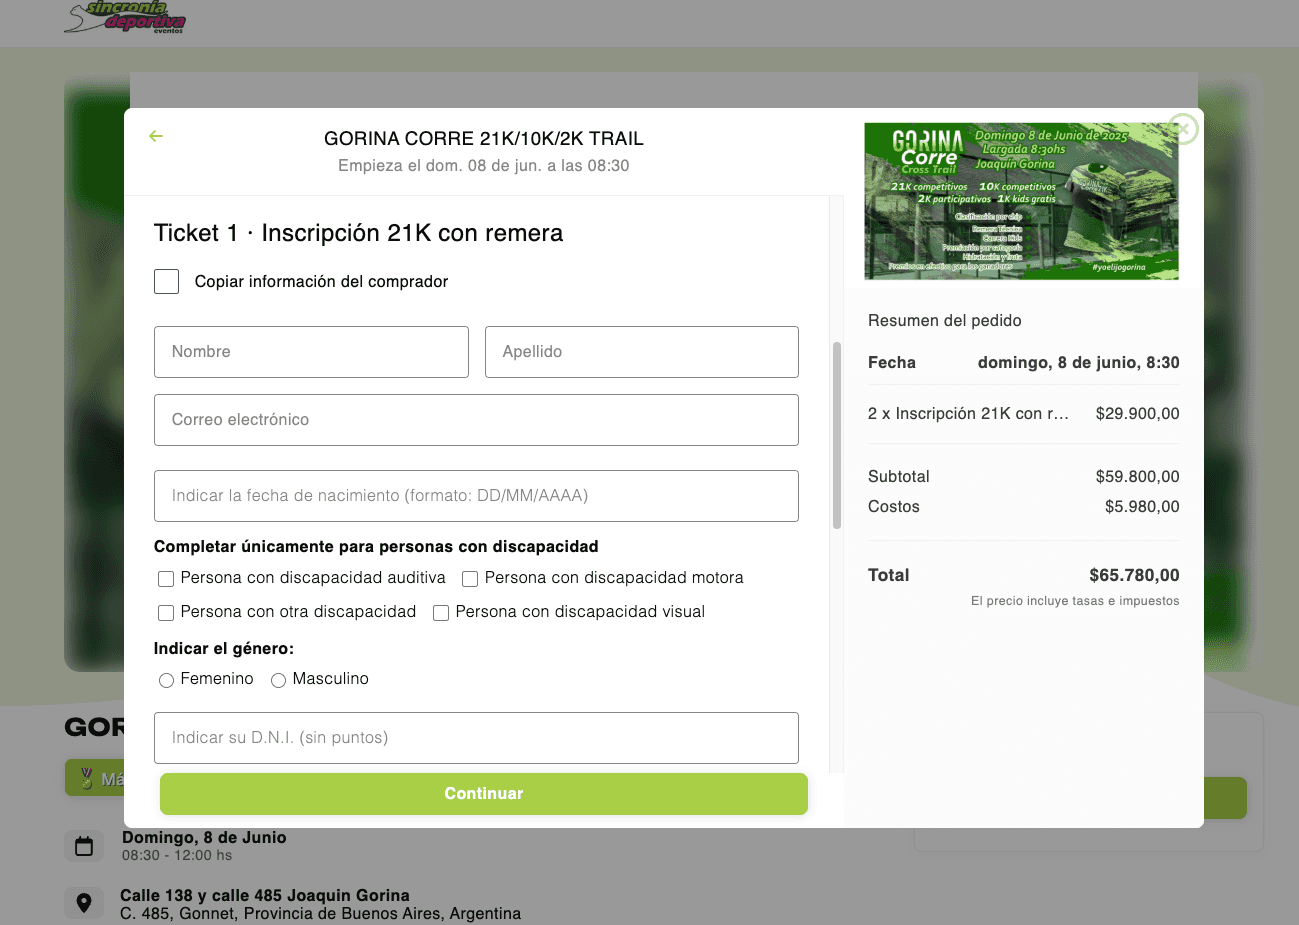Click the Gorina Corre event flyer image
1299x925 pixels.
pos(1021,201)
